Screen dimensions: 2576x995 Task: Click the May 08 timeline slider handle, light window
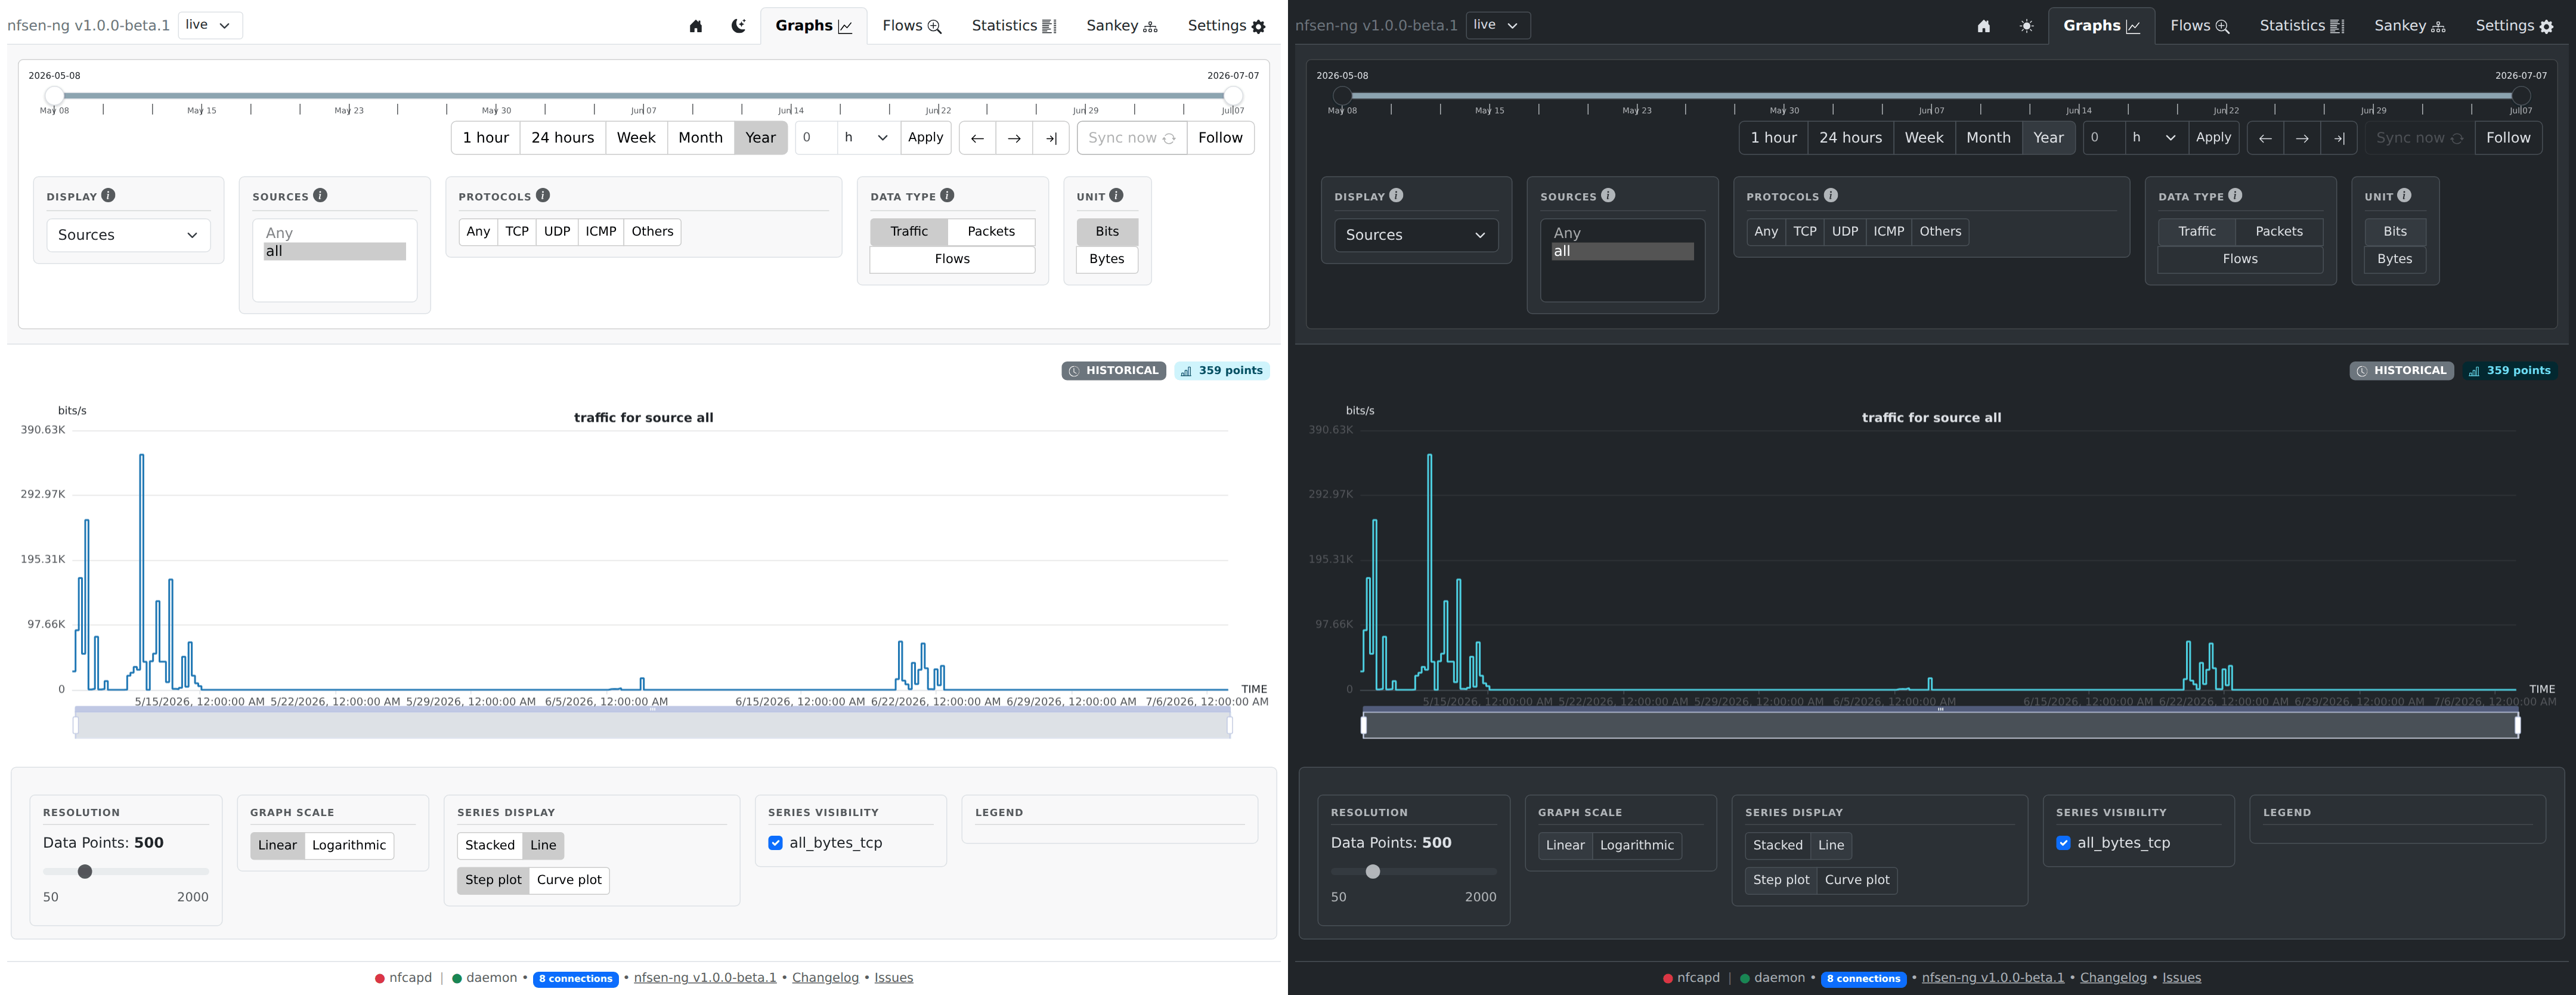(55, 96)
